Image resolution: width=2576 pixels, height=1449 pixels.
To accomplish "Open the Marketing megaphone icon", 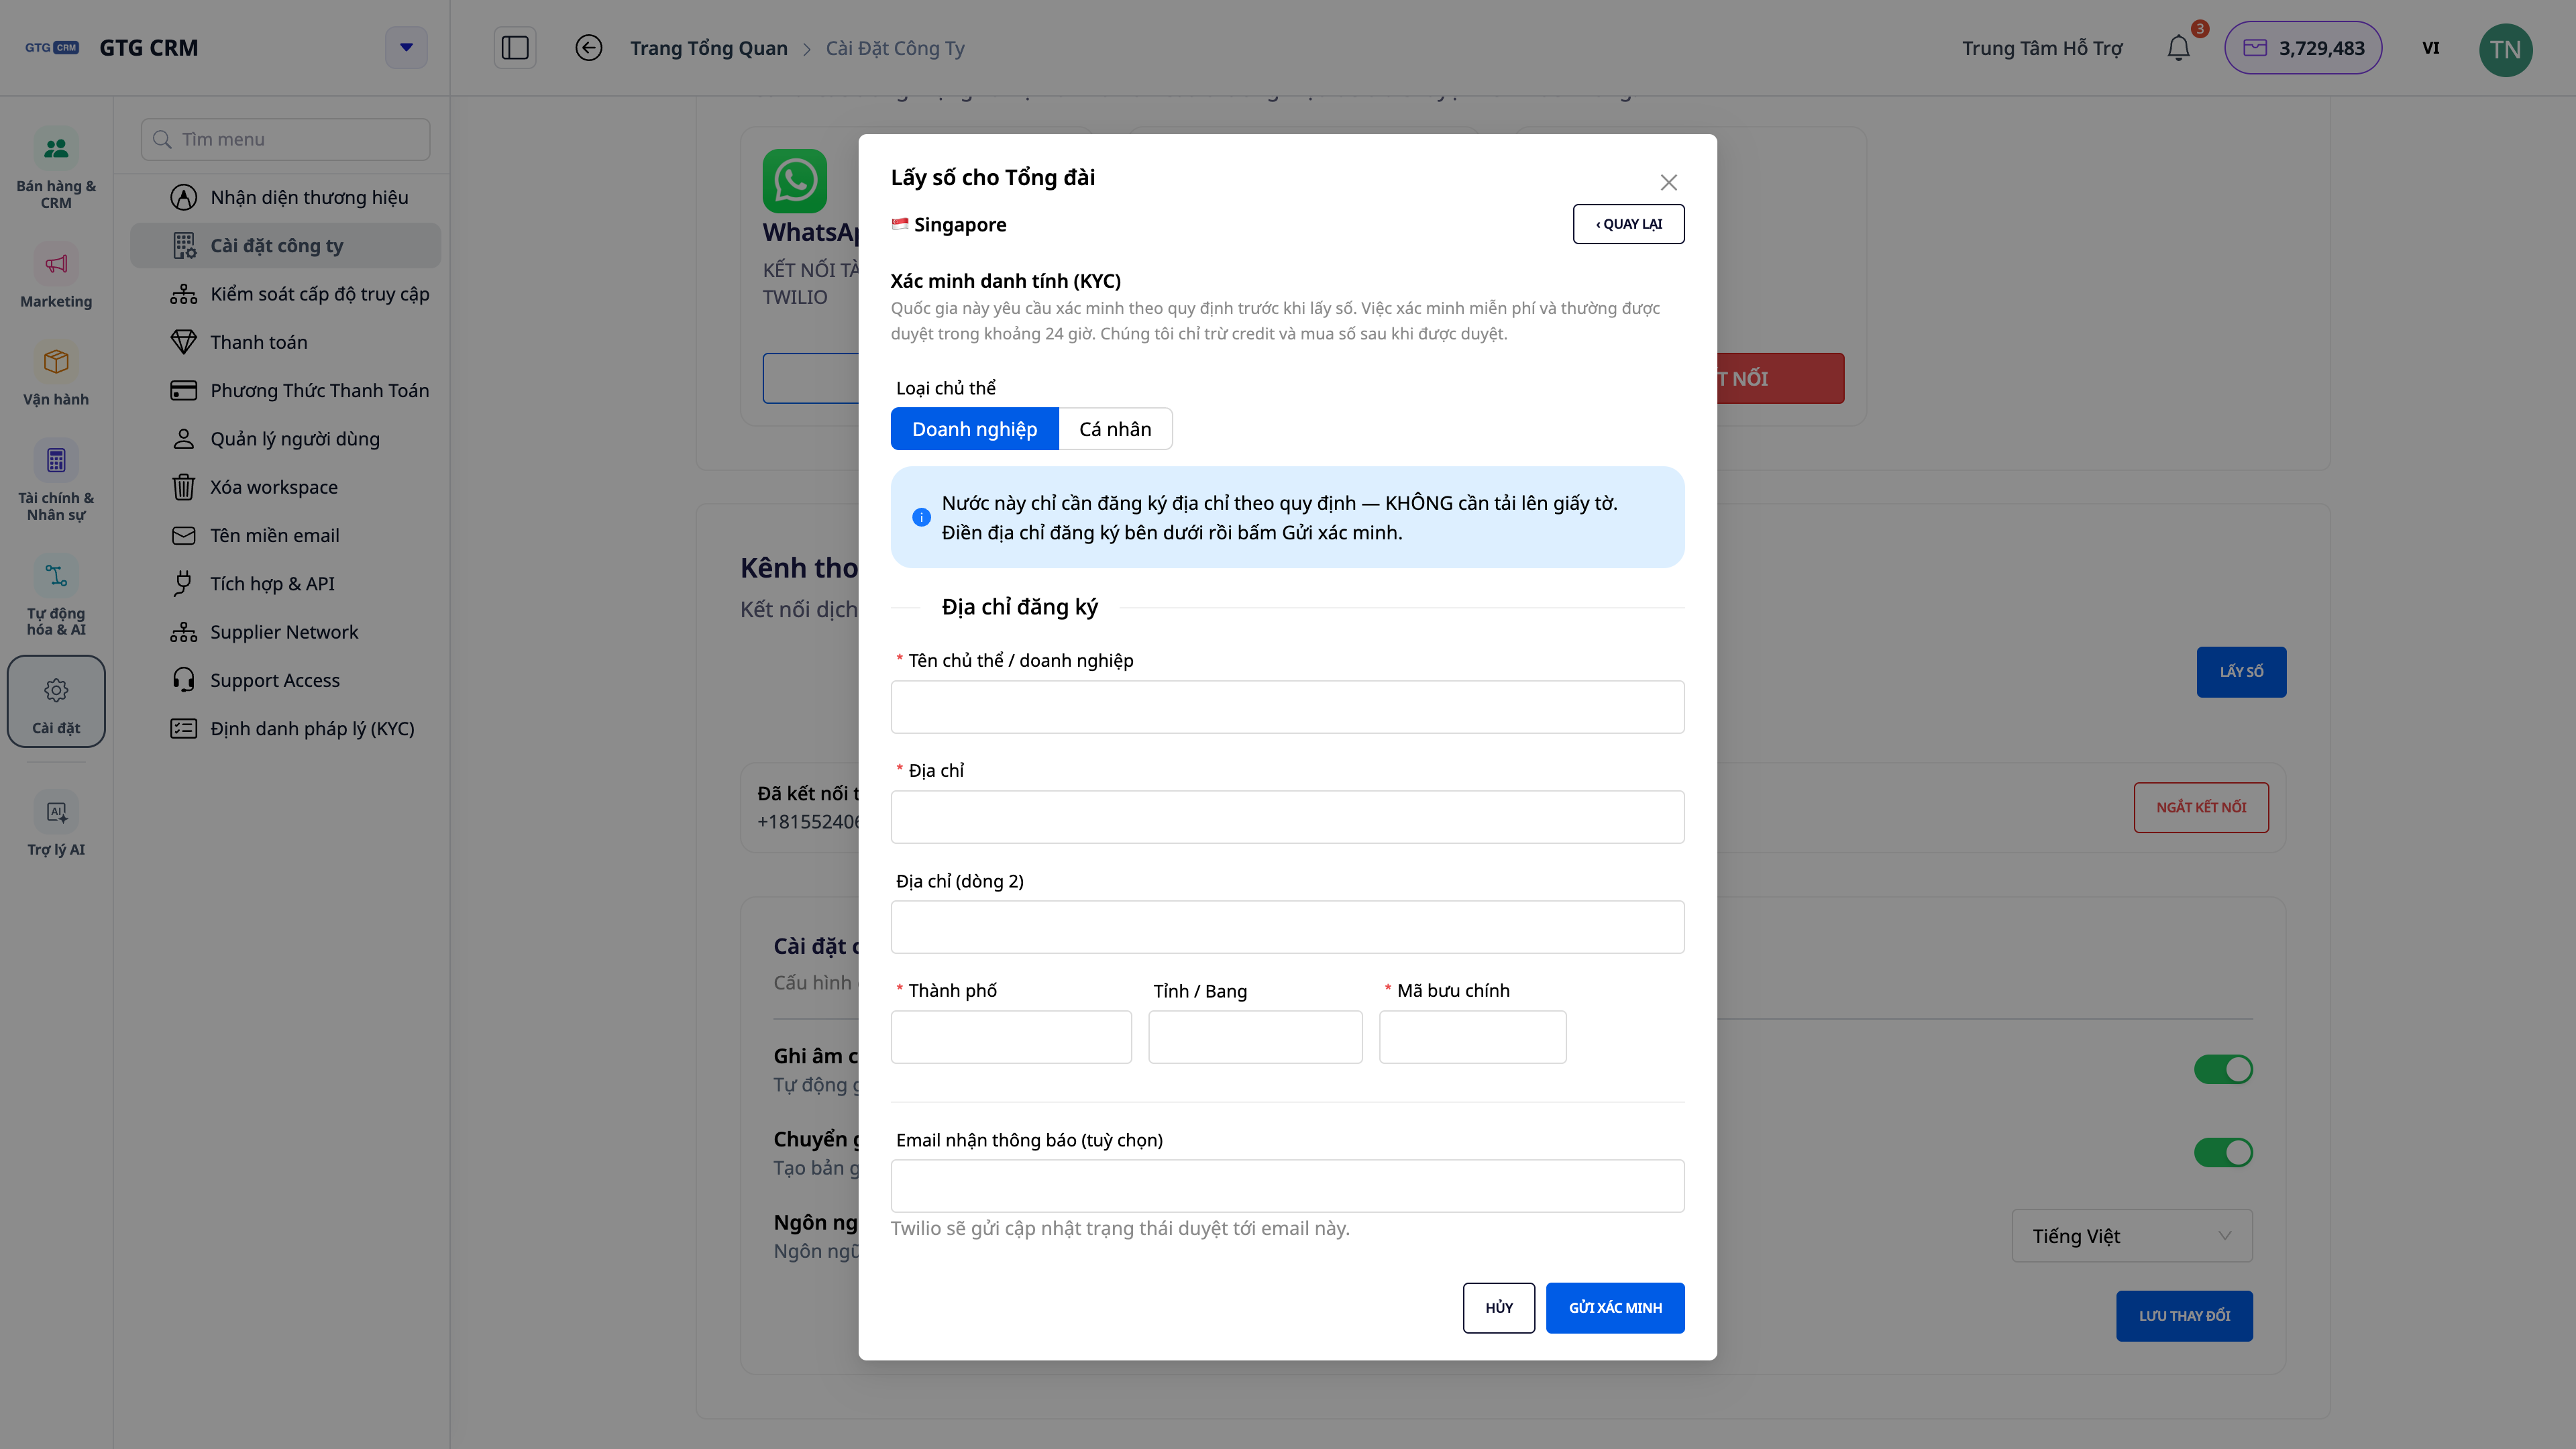I will (x=56, y=264).
